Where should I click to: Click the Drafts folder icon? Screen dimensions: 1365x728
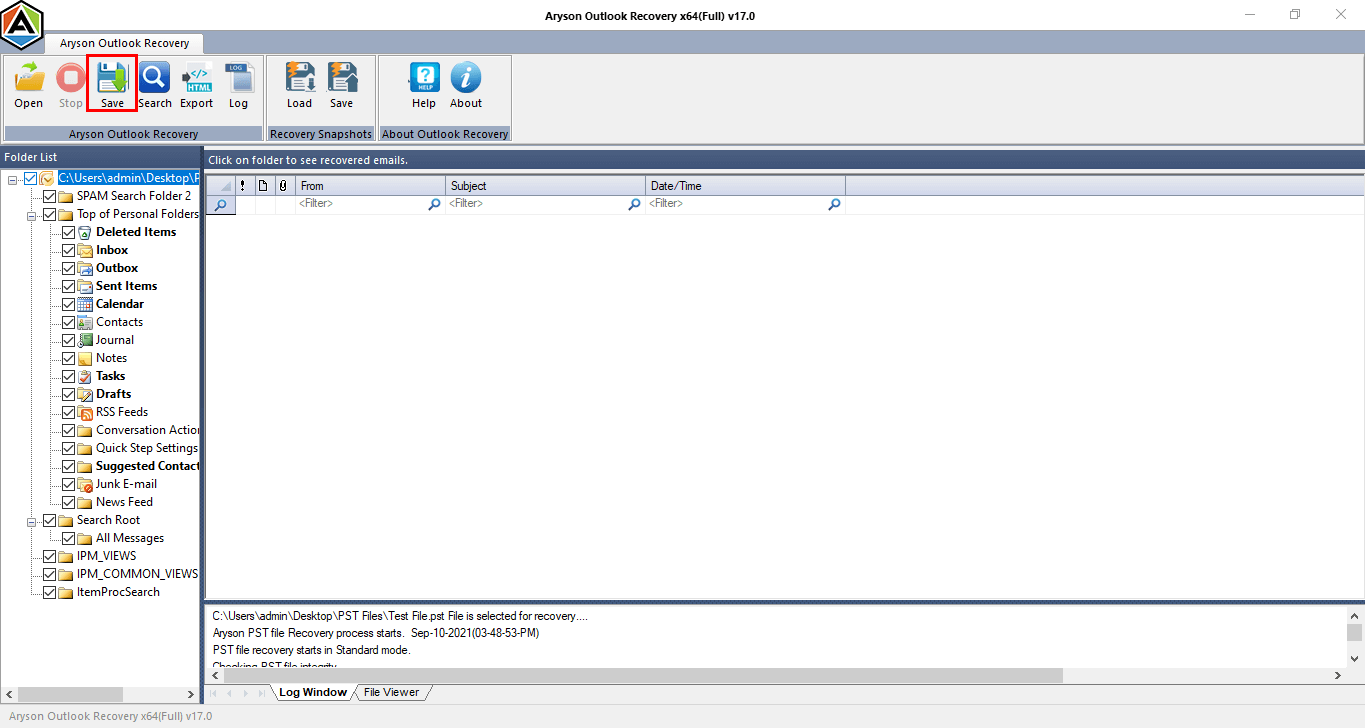click(85, 394)
